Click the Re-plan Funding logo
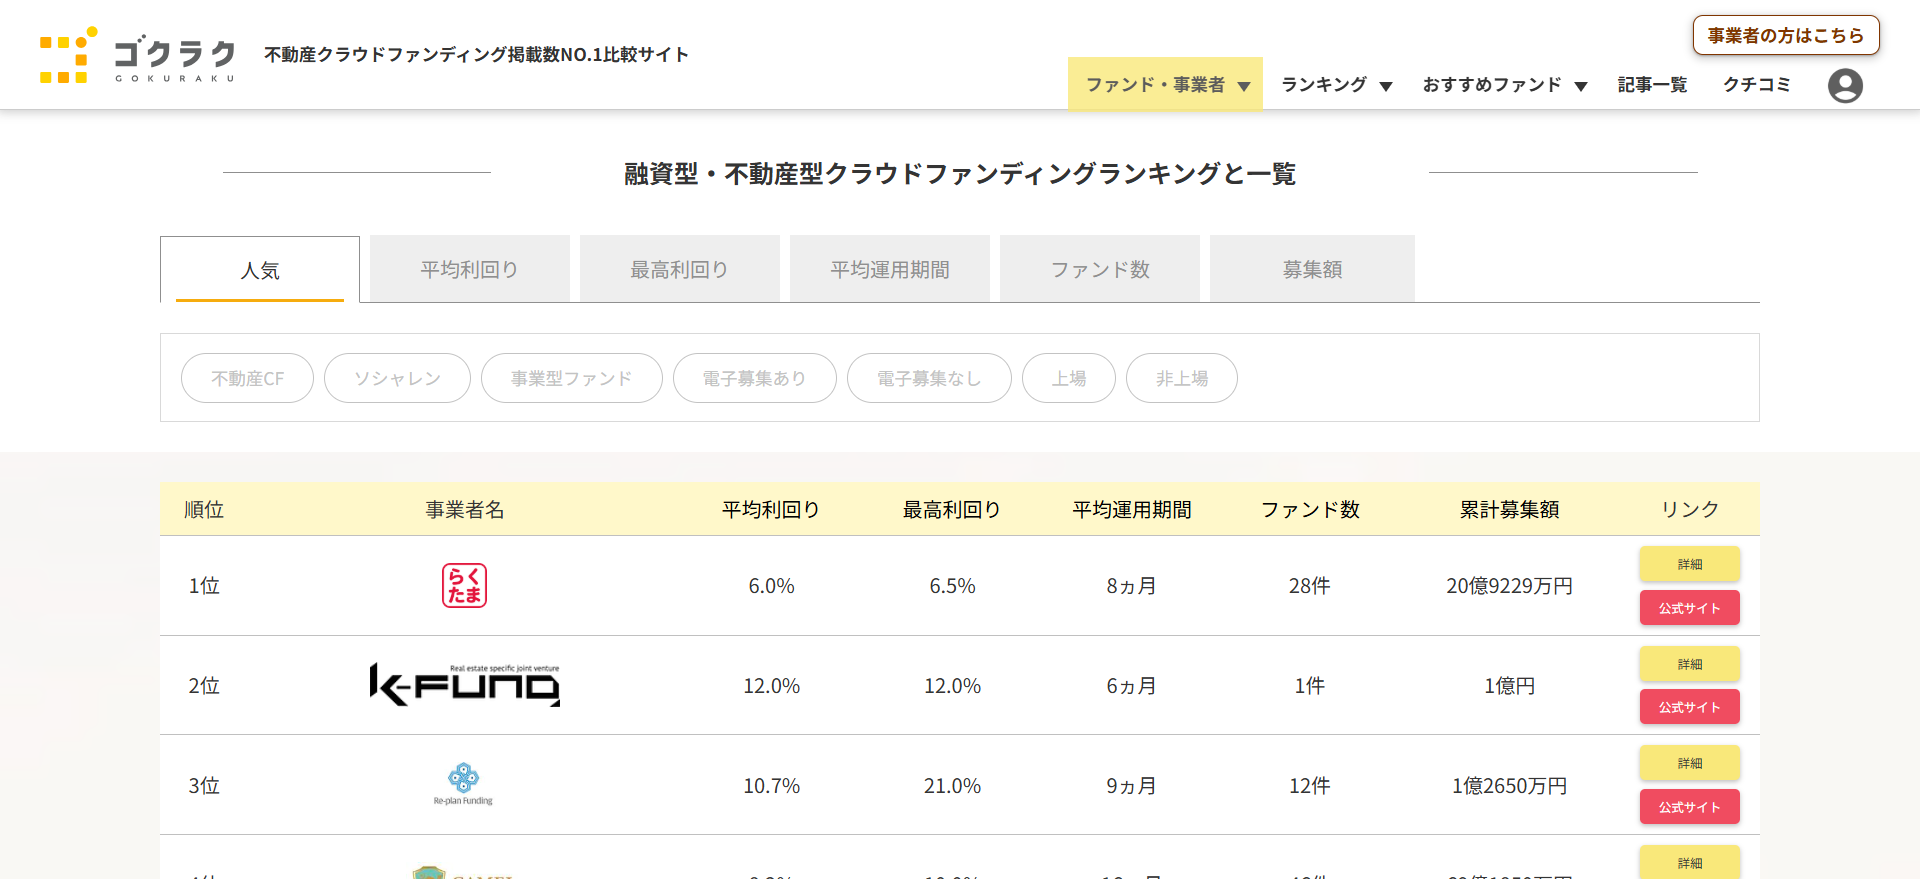 [463, 784]
